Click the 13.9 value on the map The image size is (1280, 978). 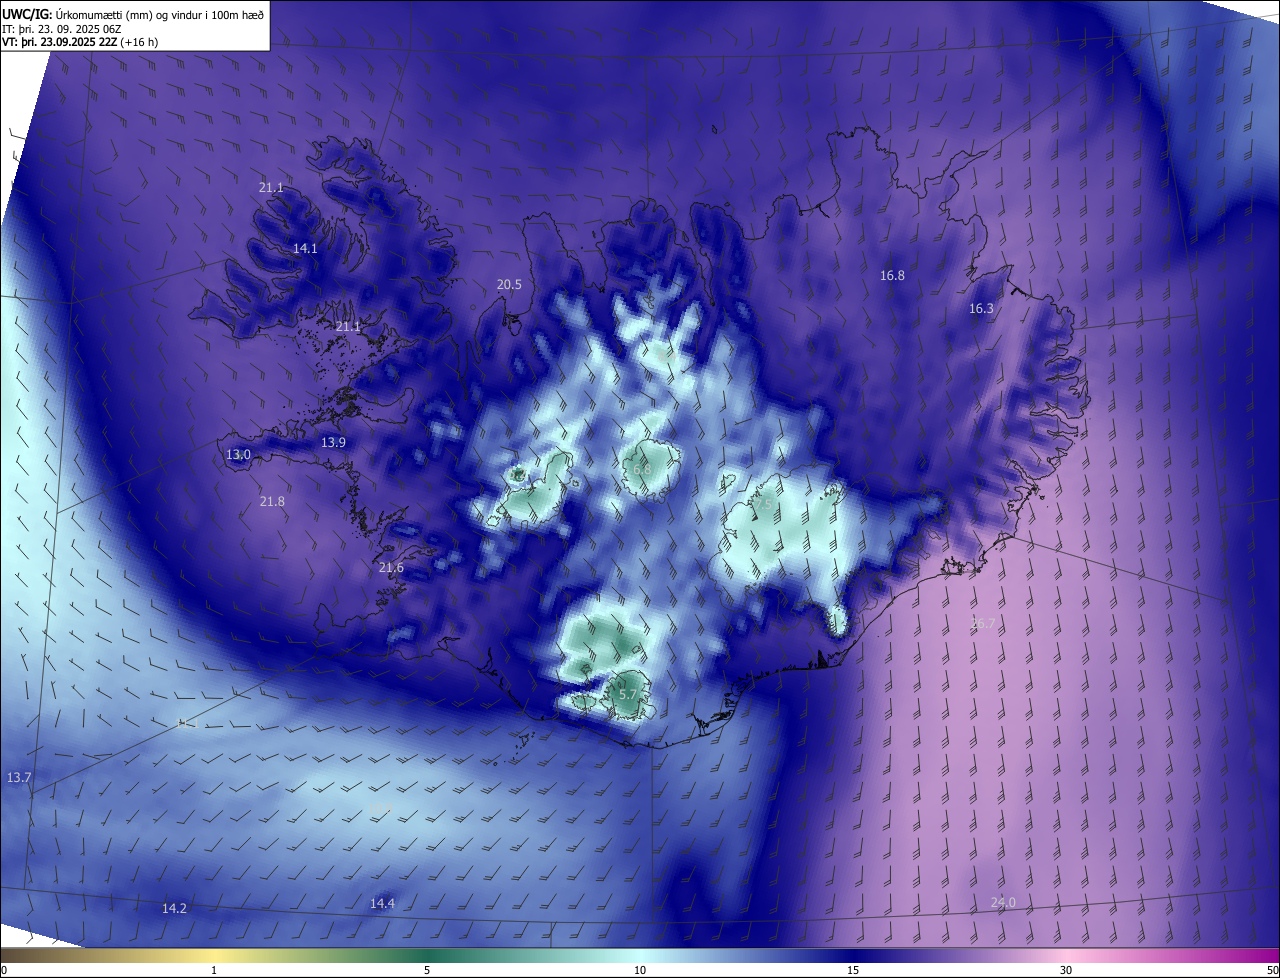[333, 443]
